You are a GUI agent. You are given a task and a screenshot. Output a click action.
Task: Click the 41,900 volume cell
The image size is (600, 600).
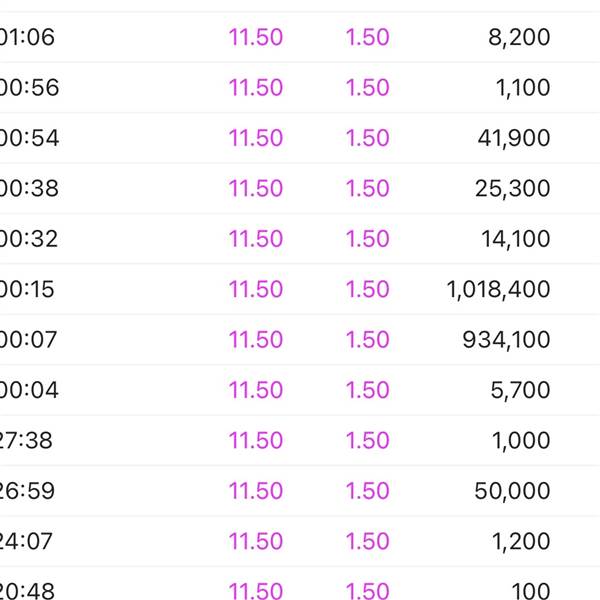tap(515, 138)
